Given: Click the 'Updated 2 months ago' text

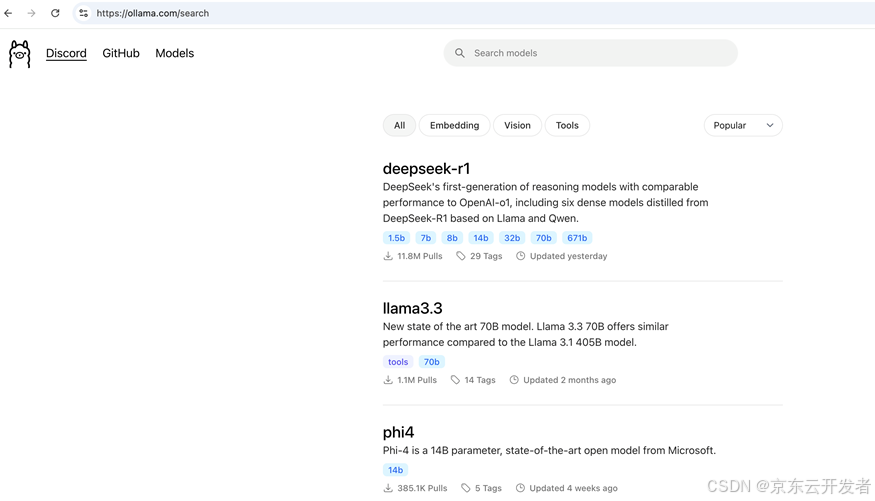Looking at the screenshot, I should [x=570, y=380].
